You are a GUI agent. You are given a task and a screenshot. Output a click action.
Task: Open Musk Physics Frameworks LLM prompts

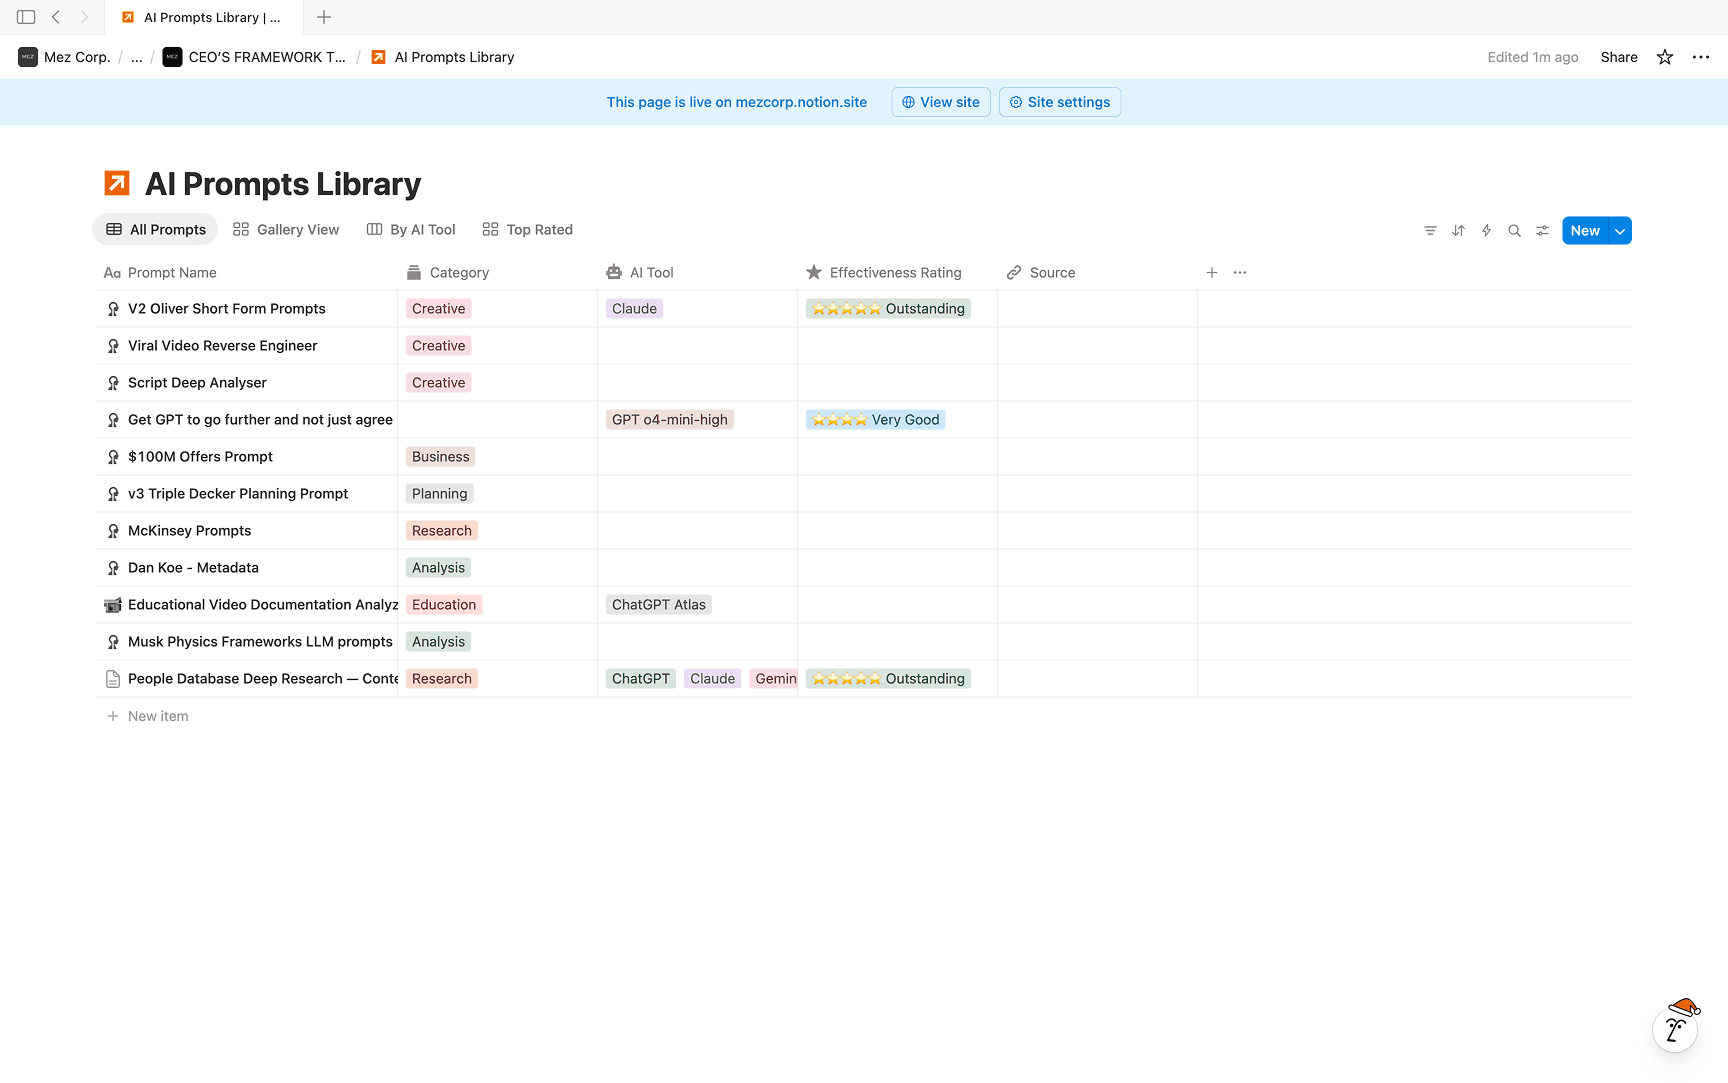(260, 642)
